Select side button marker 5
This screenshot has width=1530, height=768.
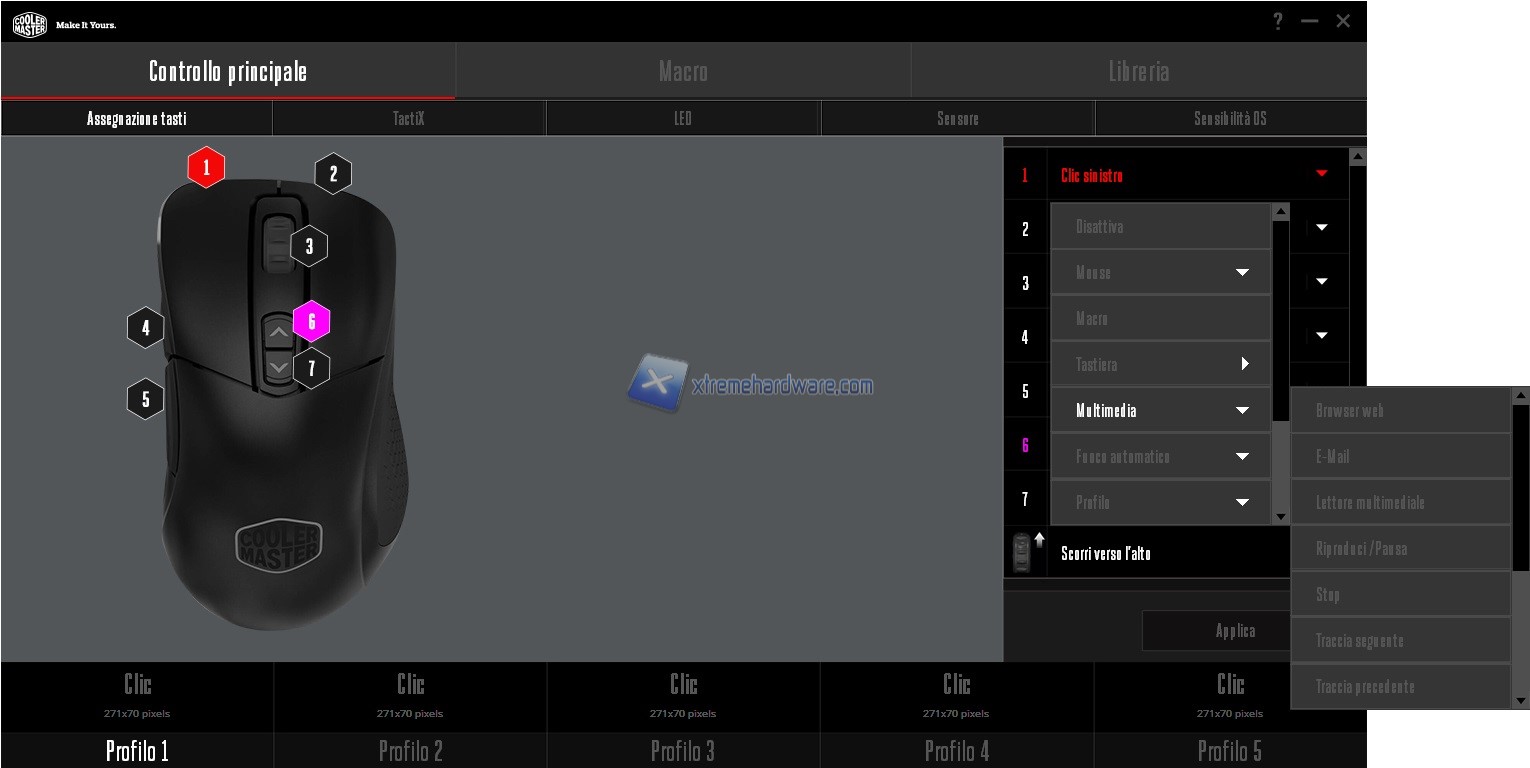point(145,399)
